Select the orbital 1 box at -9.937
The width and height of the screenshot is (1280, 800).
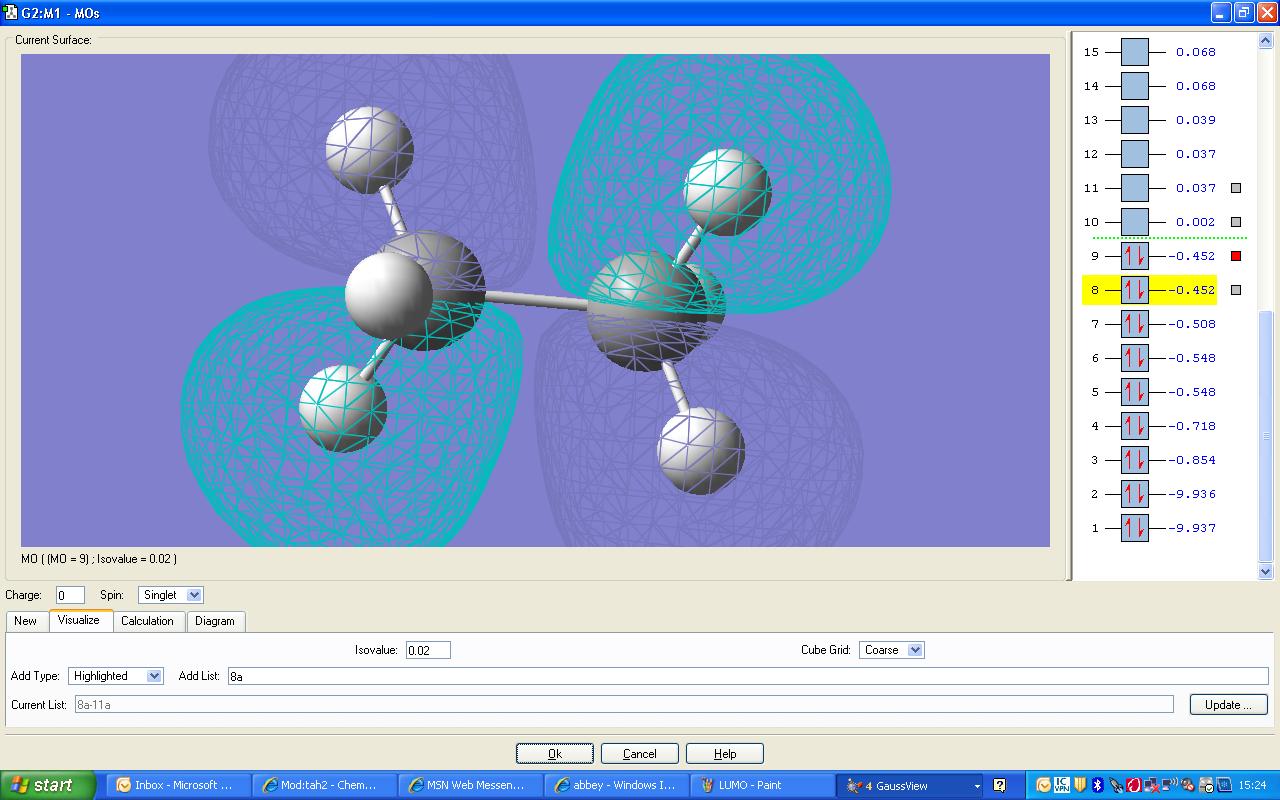point(1134,528)
